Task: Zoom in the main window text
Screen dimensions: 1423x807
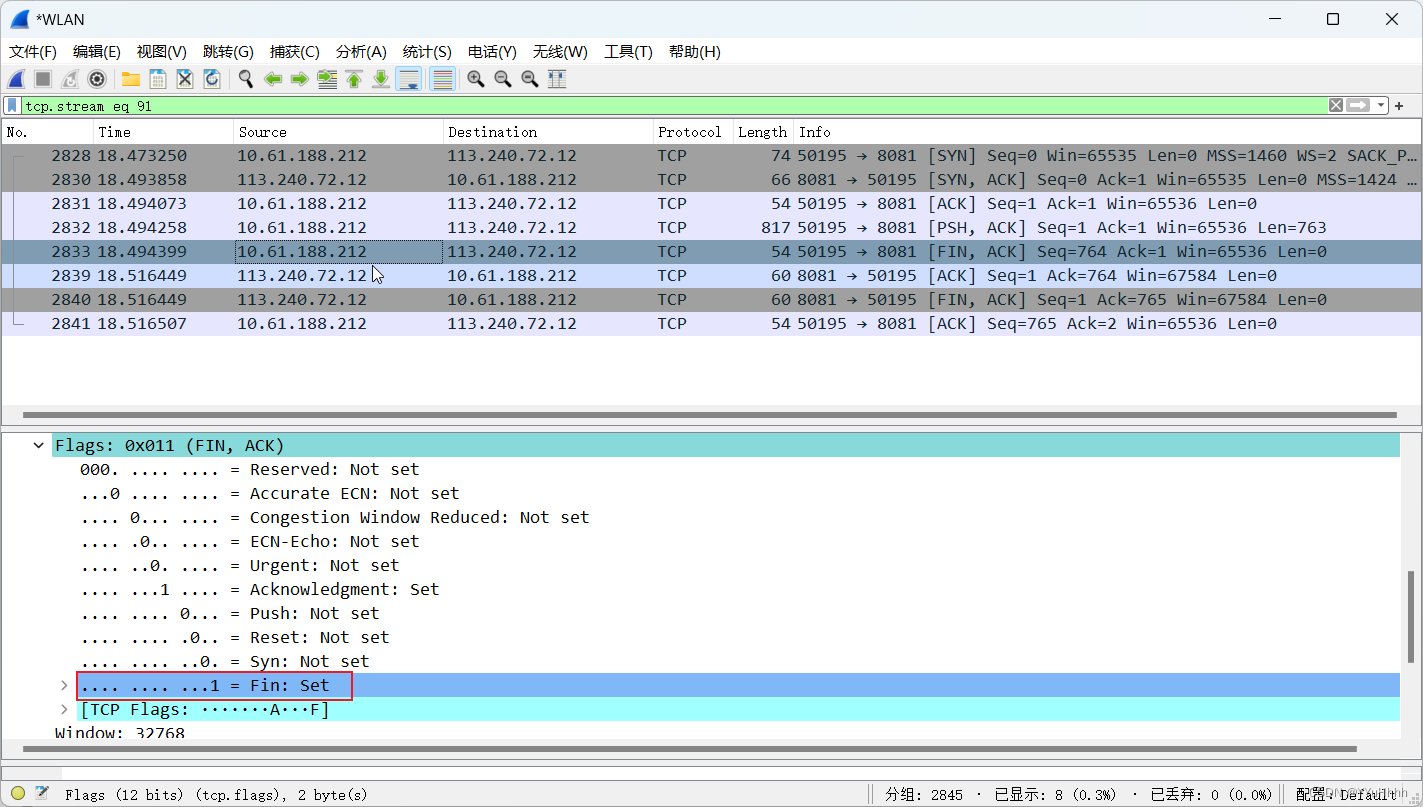Action: [476, 79]
